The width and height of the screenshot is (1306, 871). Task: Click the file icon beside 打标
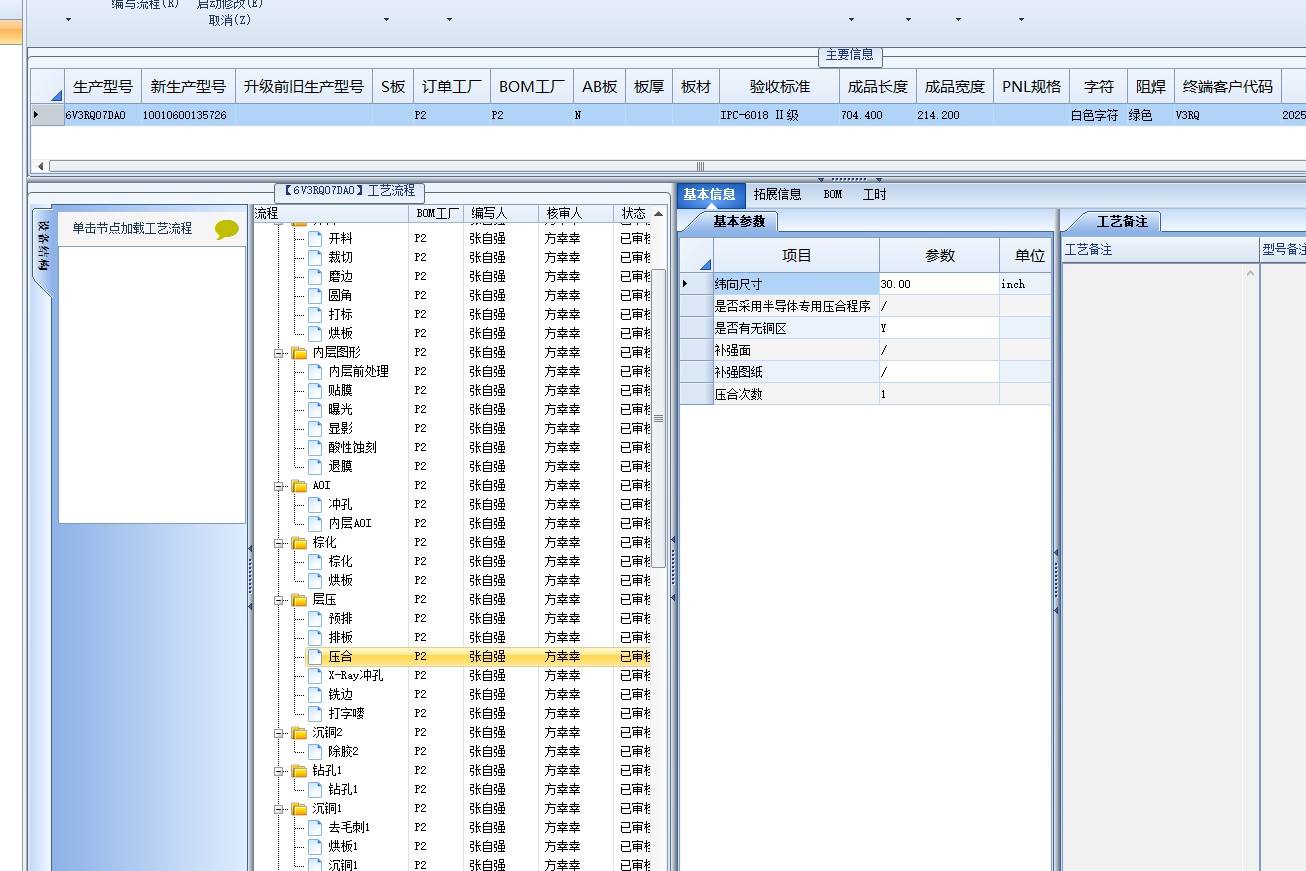pos(315,314)
